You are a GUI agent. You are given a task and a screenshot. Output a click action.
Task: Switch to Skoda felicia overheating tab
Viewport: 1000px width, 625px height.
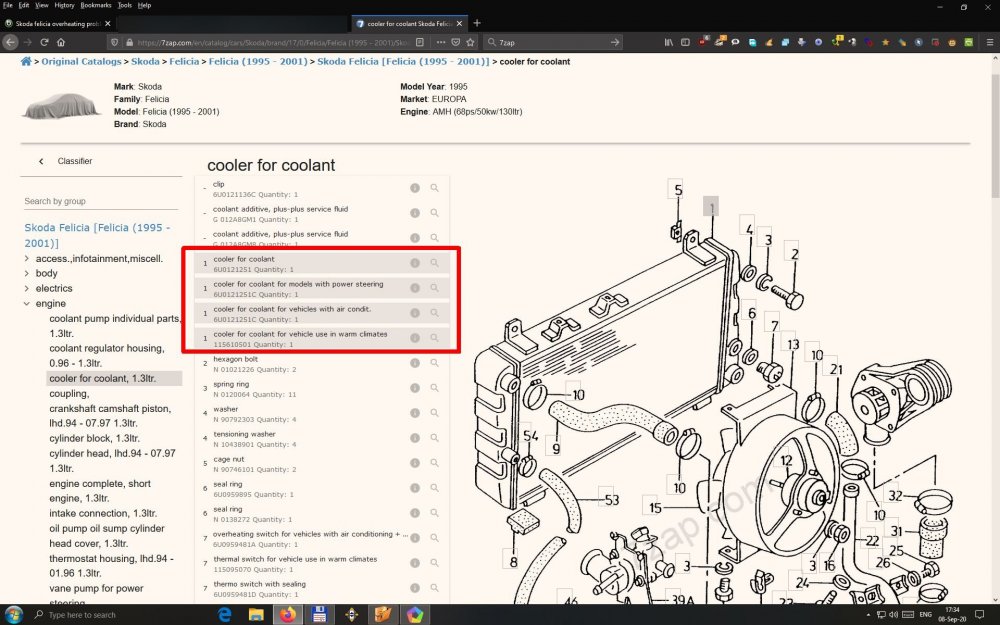pos(58,24)
